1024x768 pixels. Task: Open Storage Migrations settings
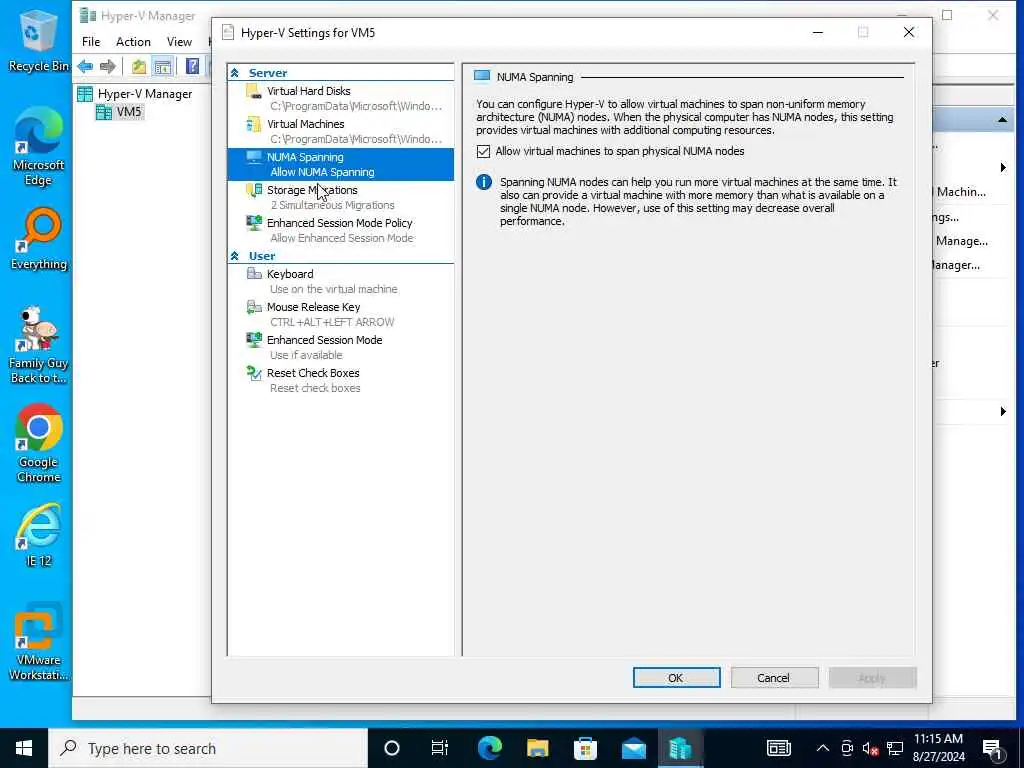coord(340,197)
